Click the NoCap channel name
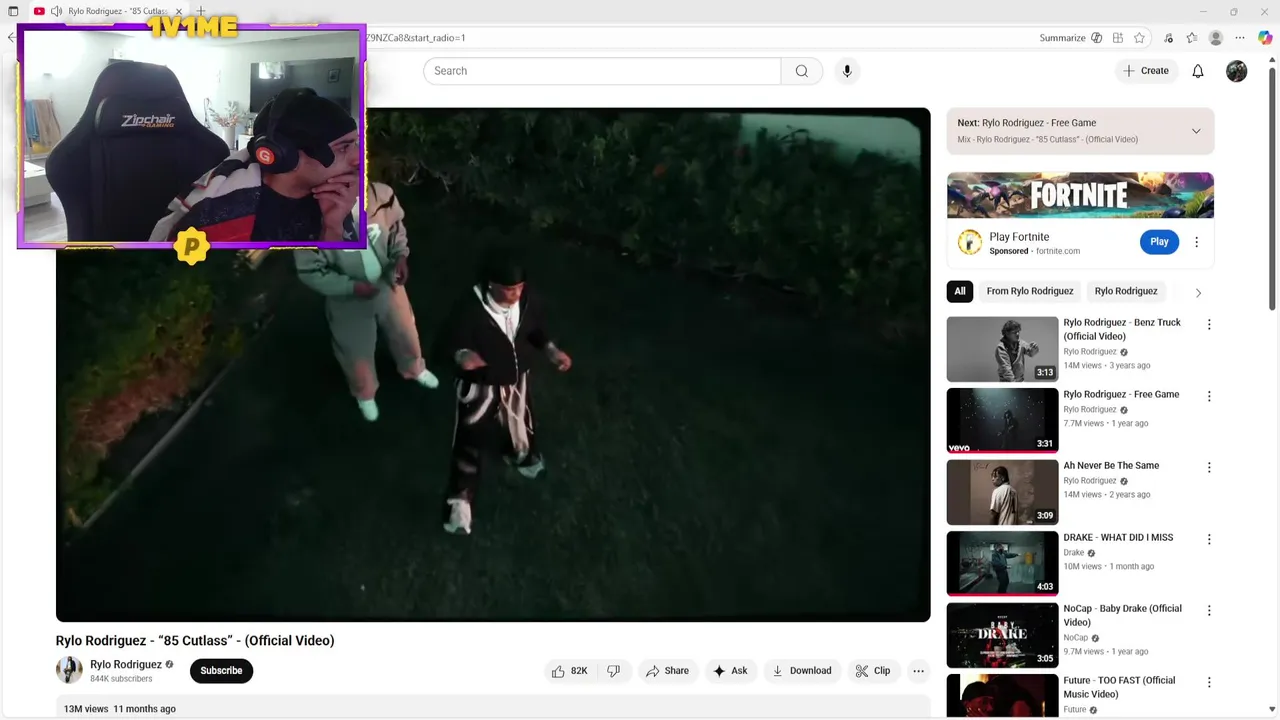1280x720 pixels. 1076,638
